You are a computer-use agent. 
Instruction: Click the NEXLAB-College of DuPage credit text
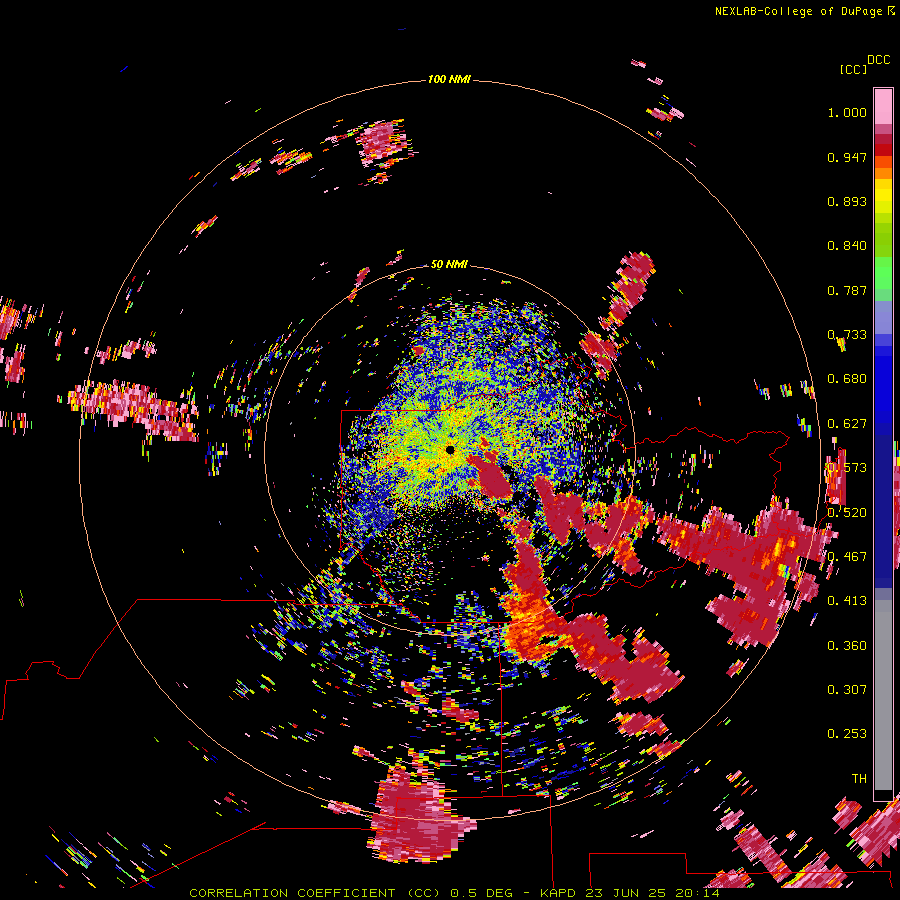(x=798, y=11)
